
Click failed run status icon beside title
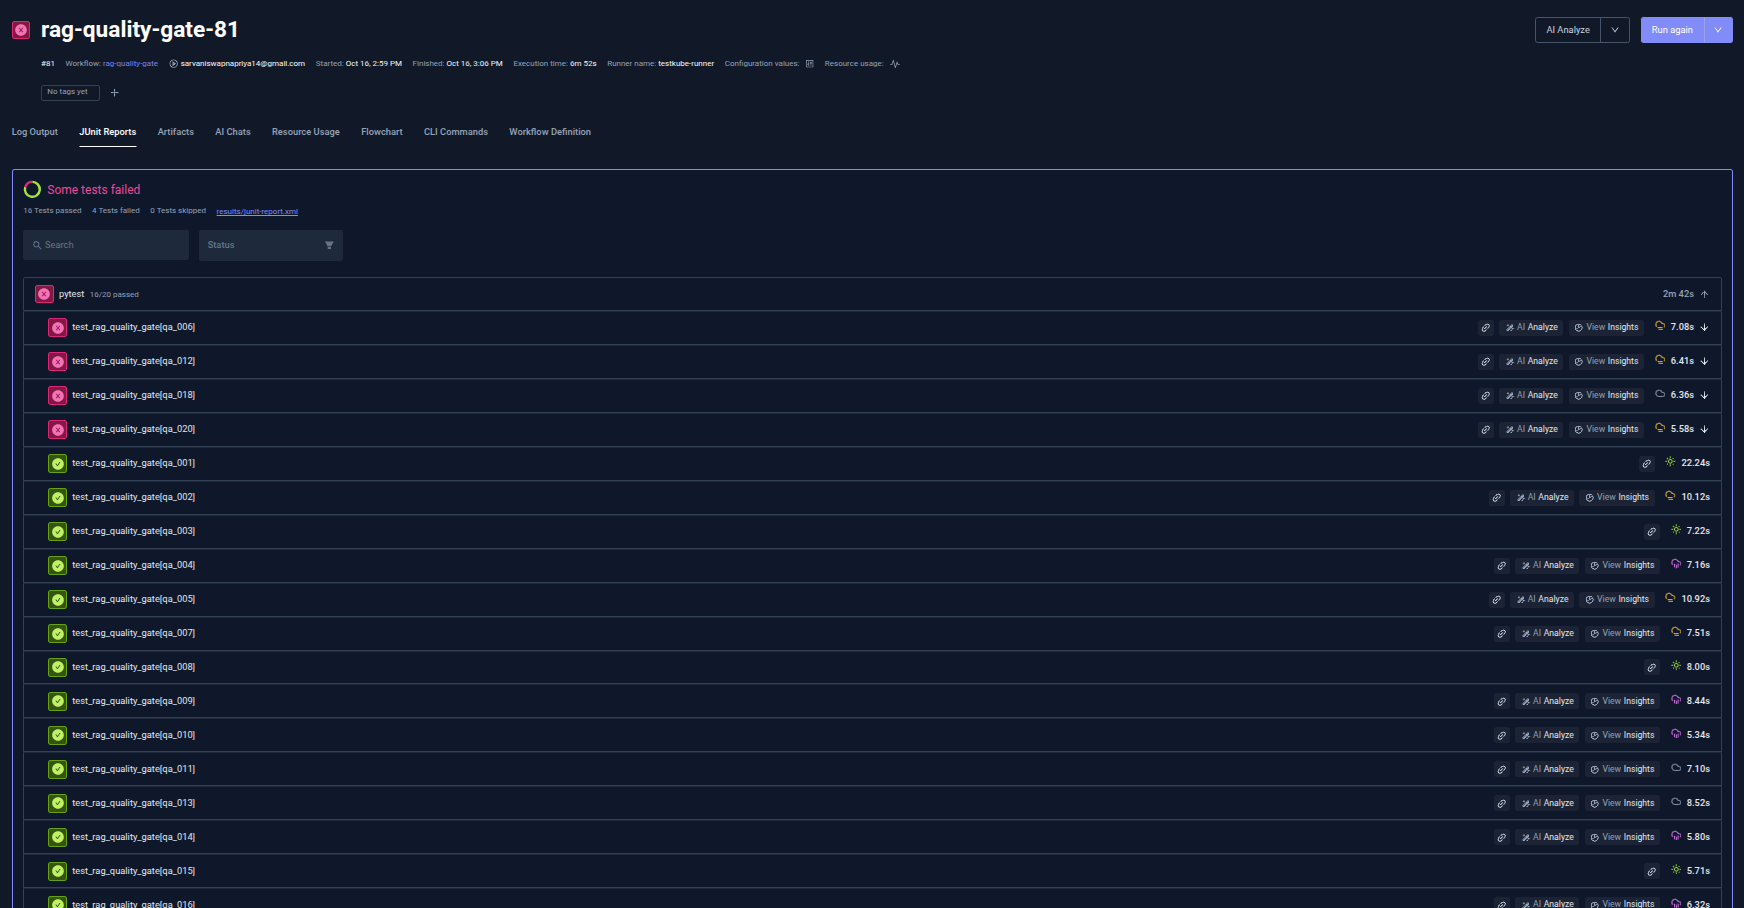click(21, 30)
